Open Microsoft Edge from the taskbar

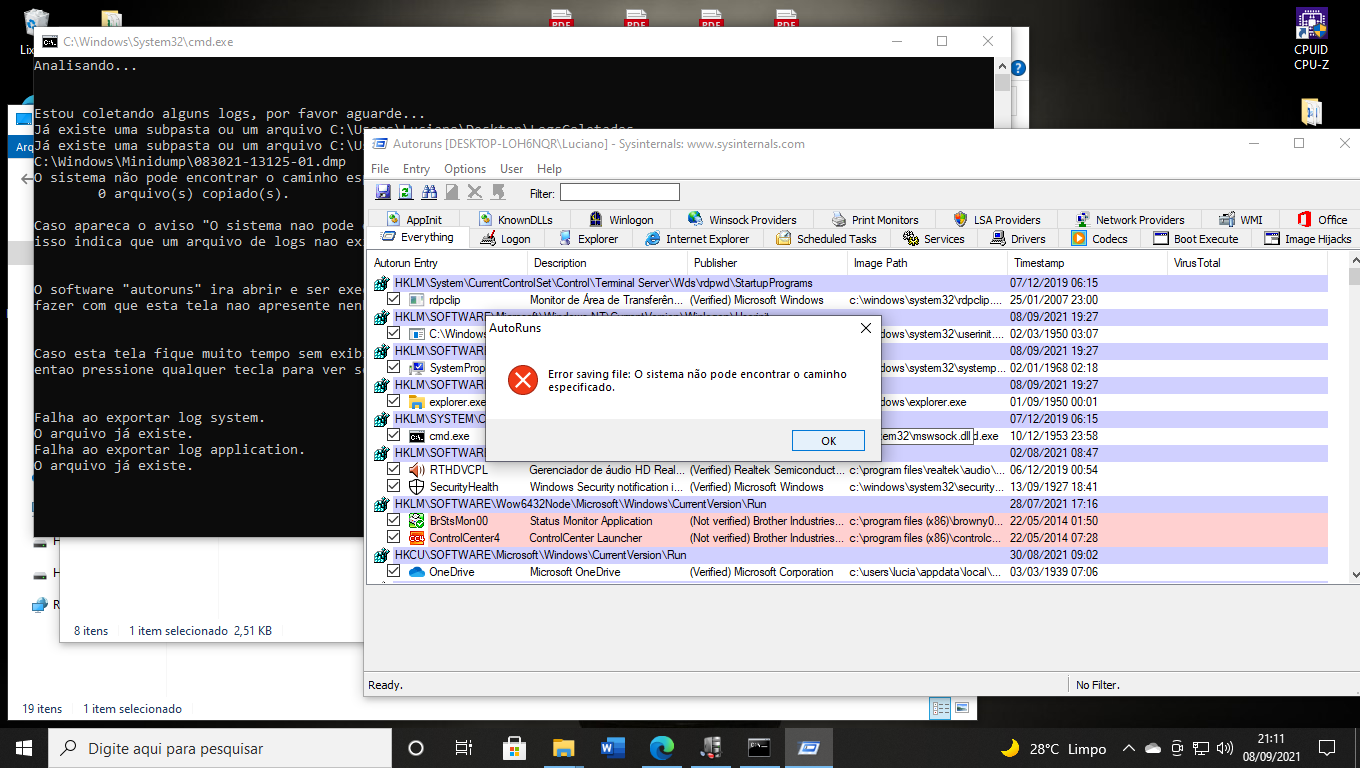661,748
